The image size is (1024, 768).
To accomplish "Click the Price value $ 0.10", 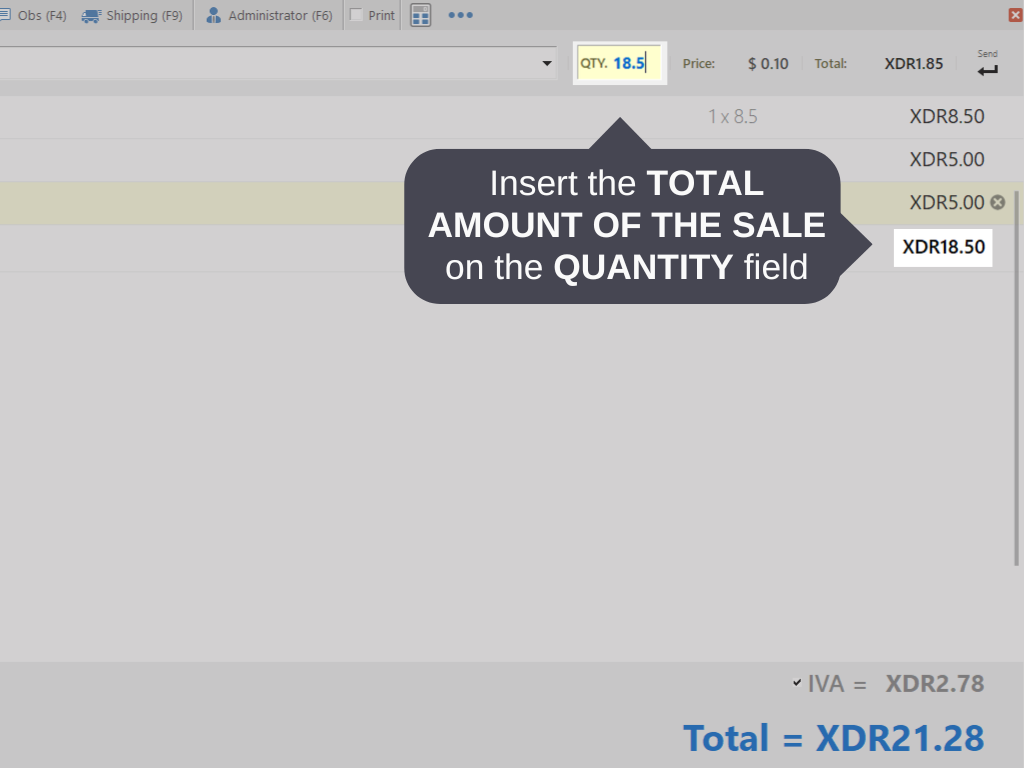I will (768, 63).
